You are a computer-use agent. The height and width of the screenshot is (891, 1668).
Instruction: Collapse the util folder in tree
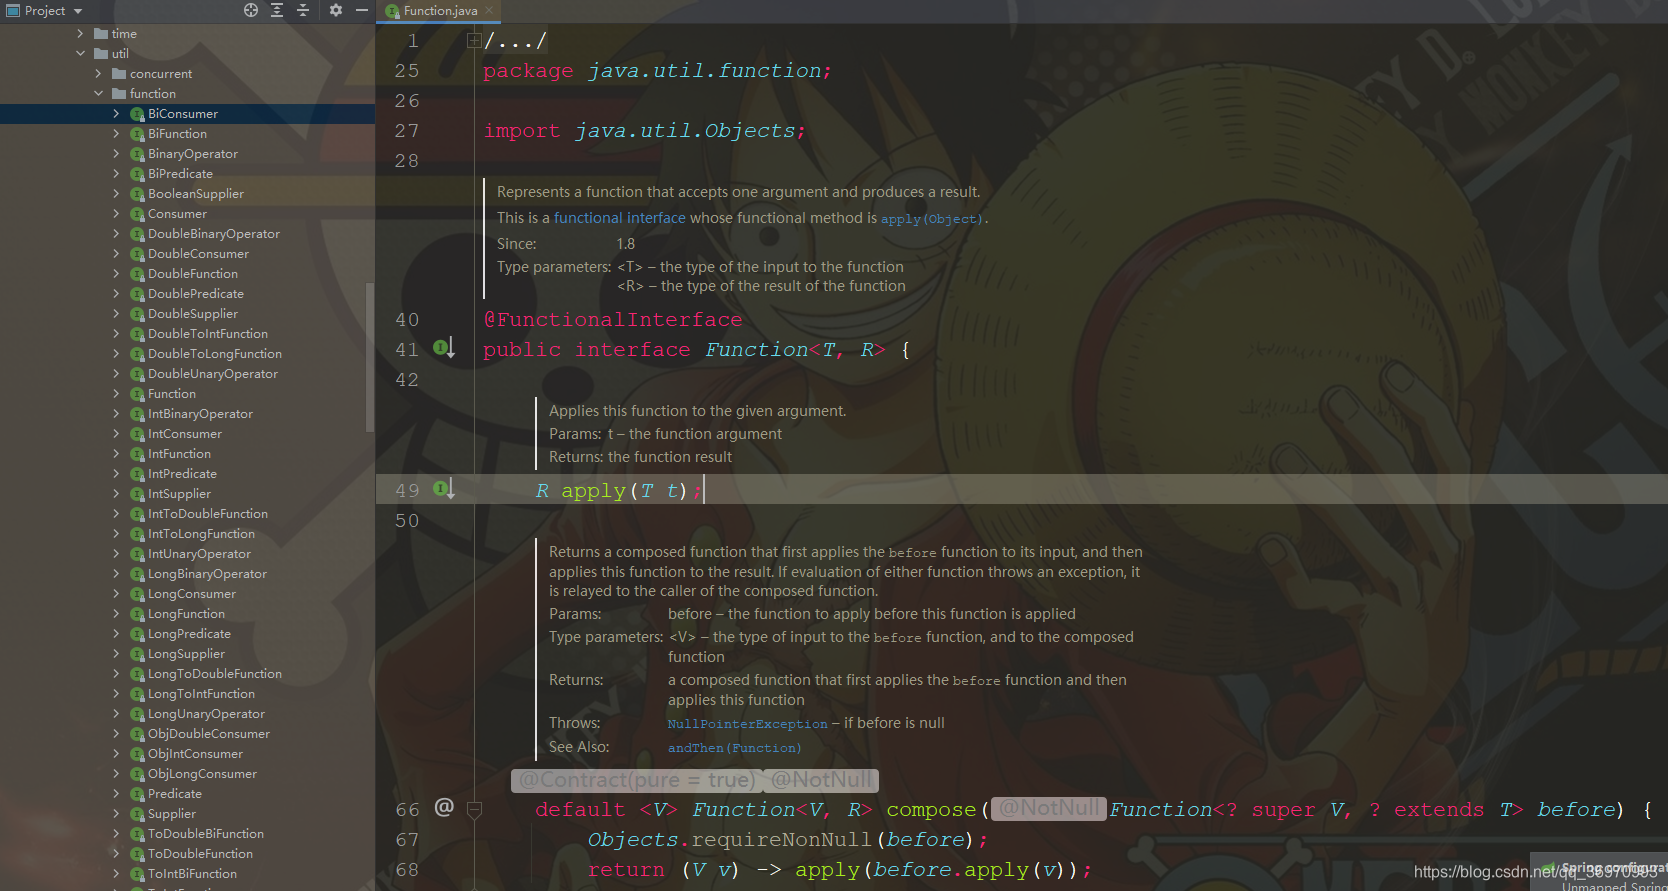[x=80, y=54]
